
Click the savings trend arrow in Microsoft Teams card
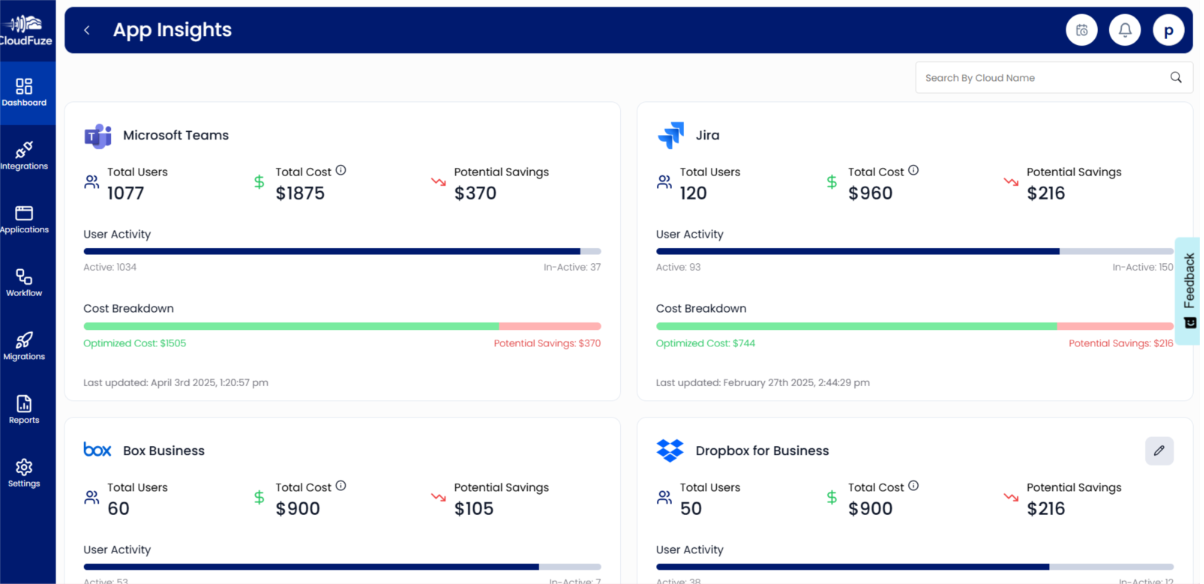click(438, 182)
